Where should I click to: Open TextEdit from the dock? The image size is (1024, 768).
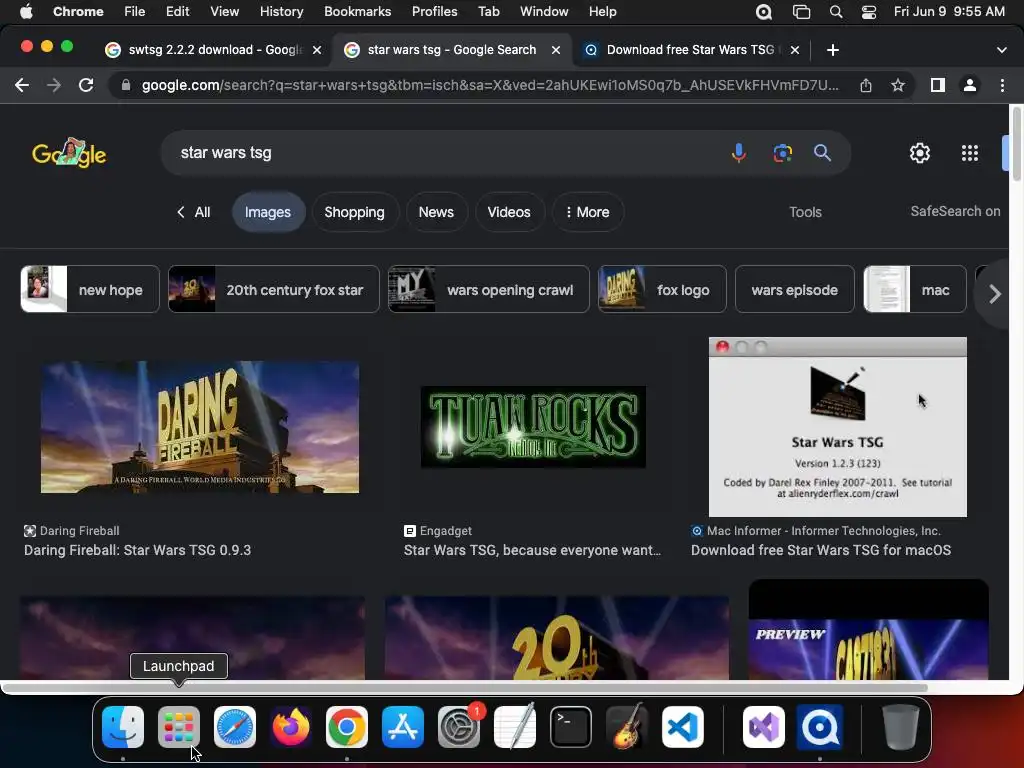[x=515, y=727]
